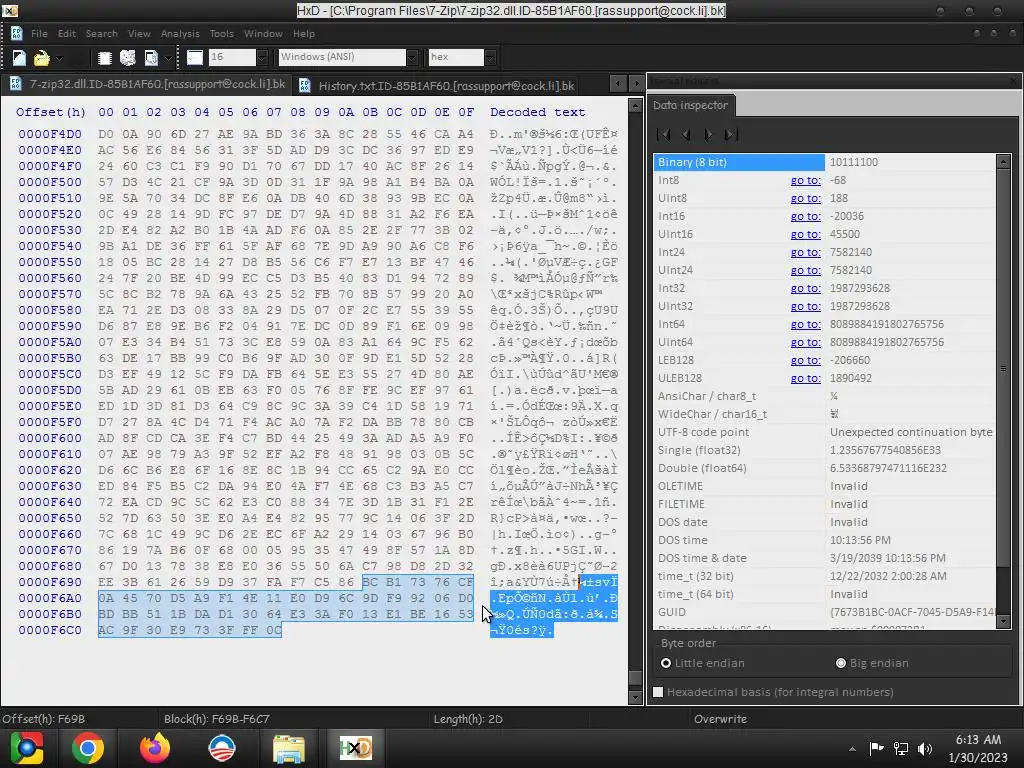Show hidden tray icons arrow

(x=852, y=748)
